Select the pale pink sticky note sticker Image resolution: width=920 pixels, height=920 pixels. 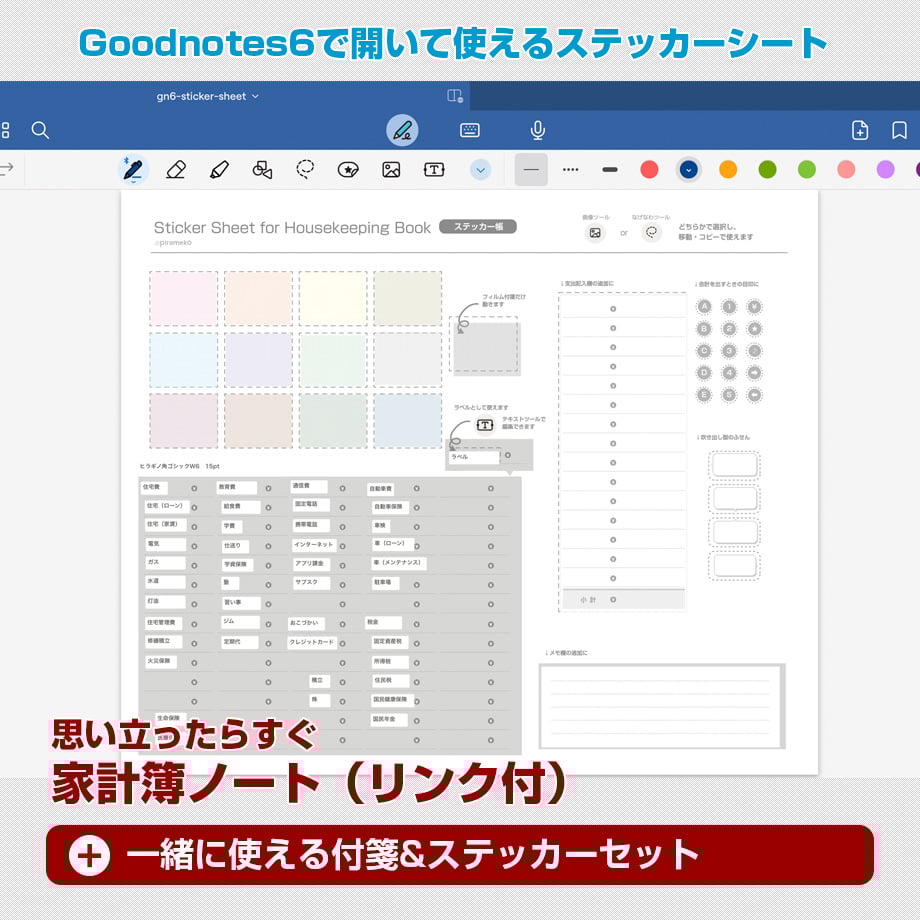[184, 298]
